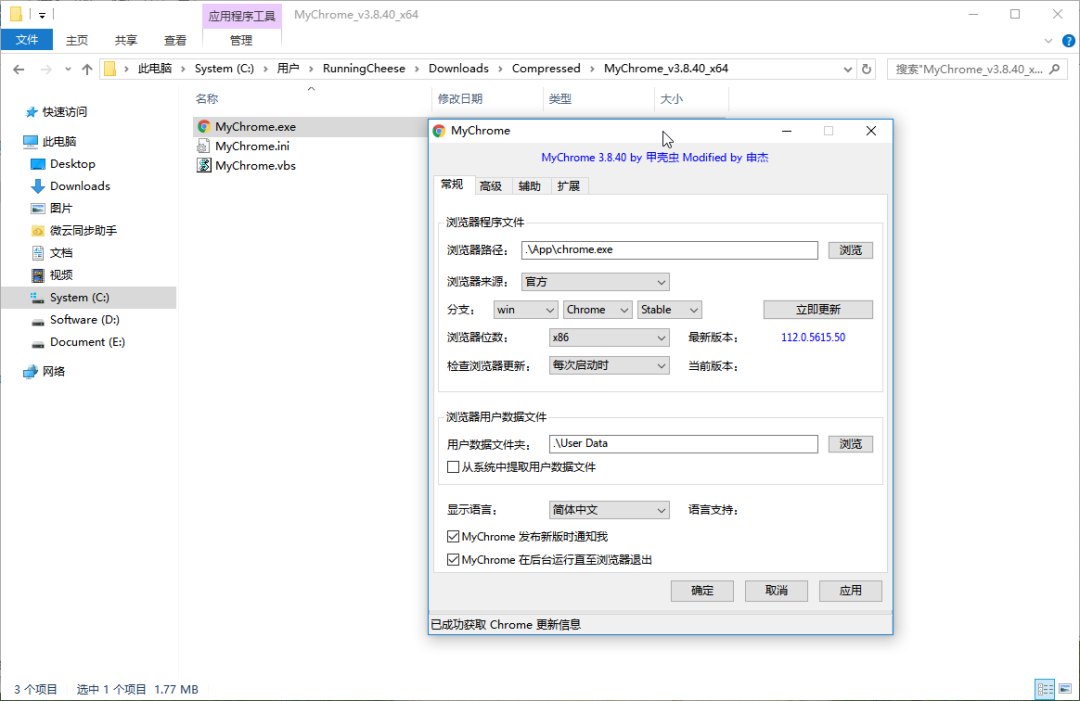1080x701 pixels.
Task: Click RunningCheese in the address breadcrumb
Action: [x=364, y=69]
